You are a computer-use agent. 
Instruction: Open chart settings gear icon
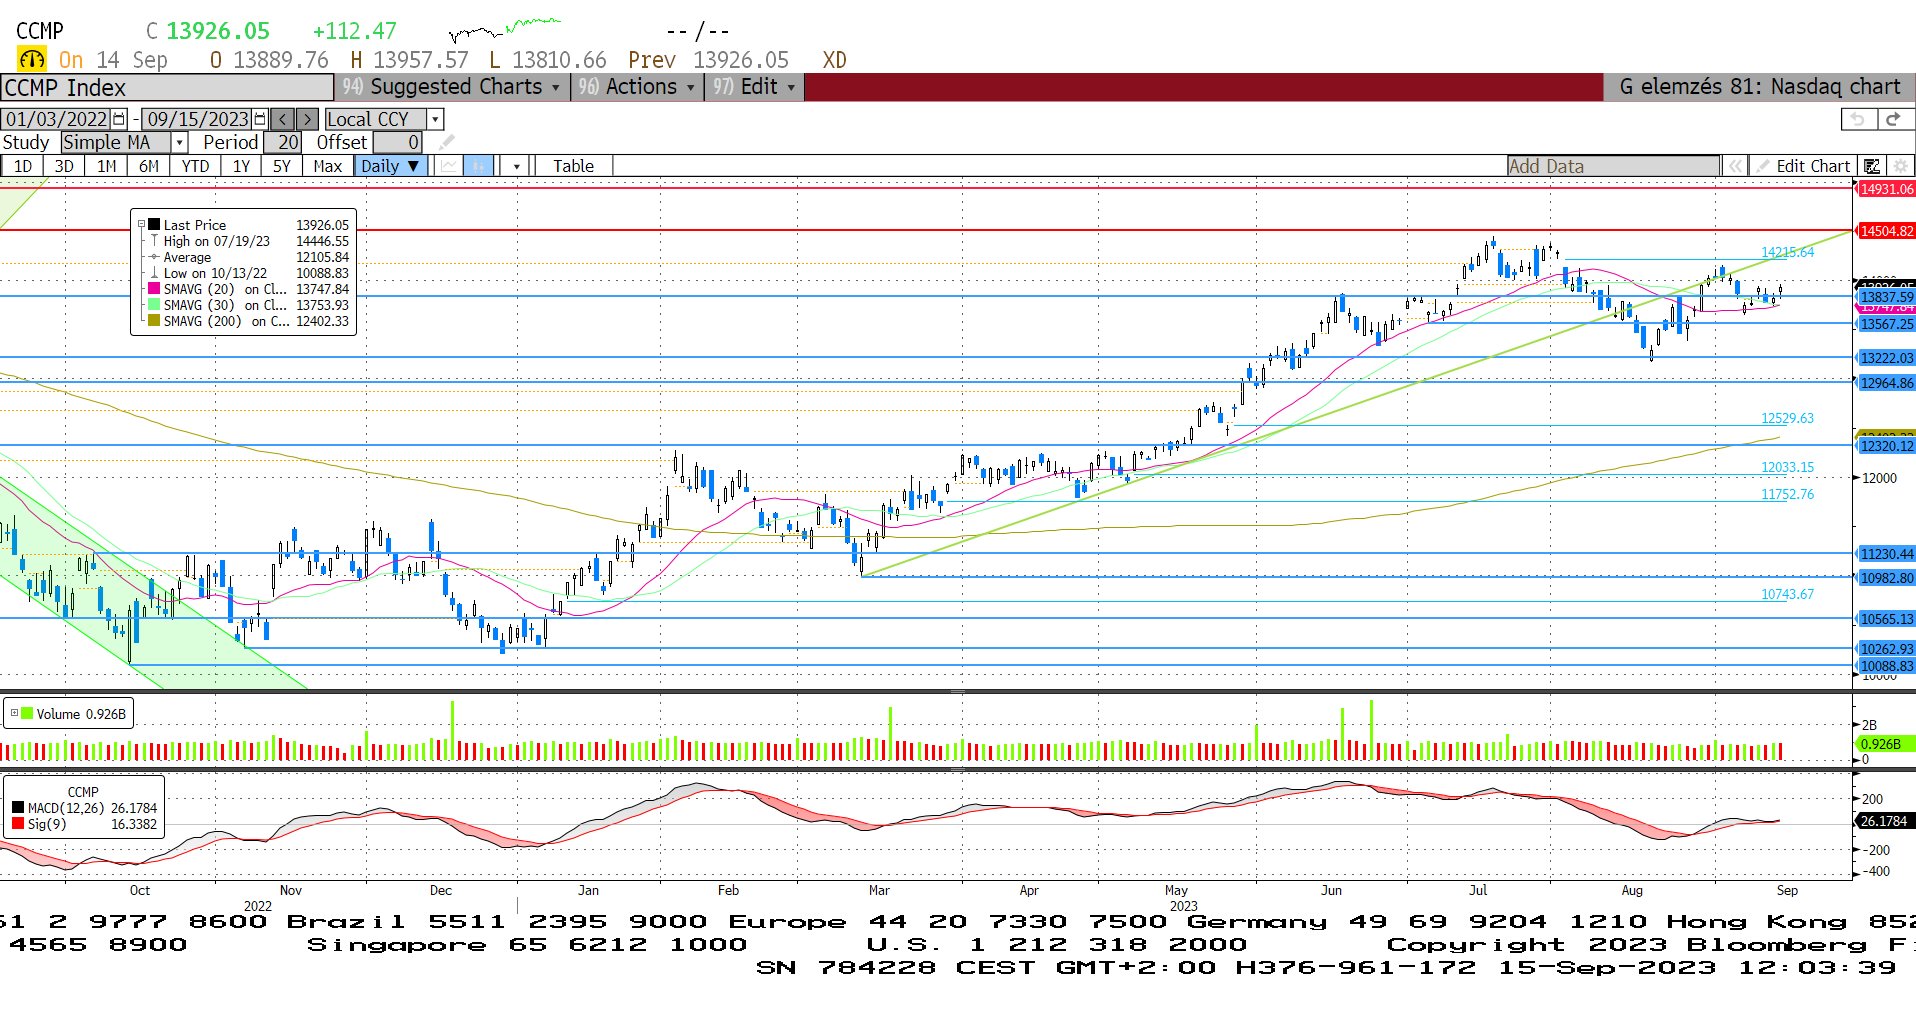[1900, 166]
